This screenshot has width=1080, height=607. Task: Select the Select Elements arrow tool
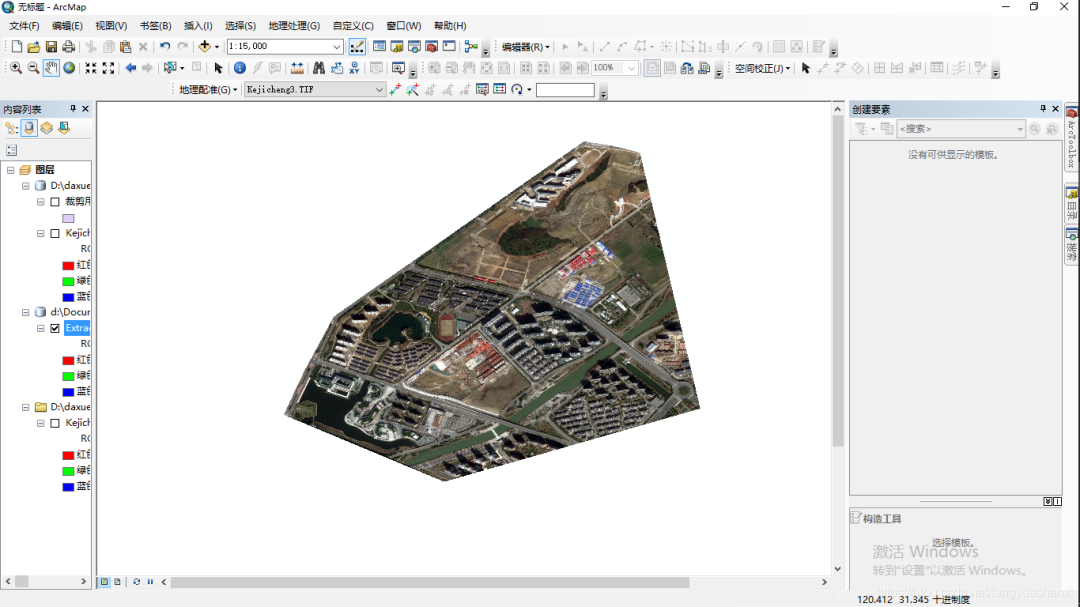click(218, 68)
